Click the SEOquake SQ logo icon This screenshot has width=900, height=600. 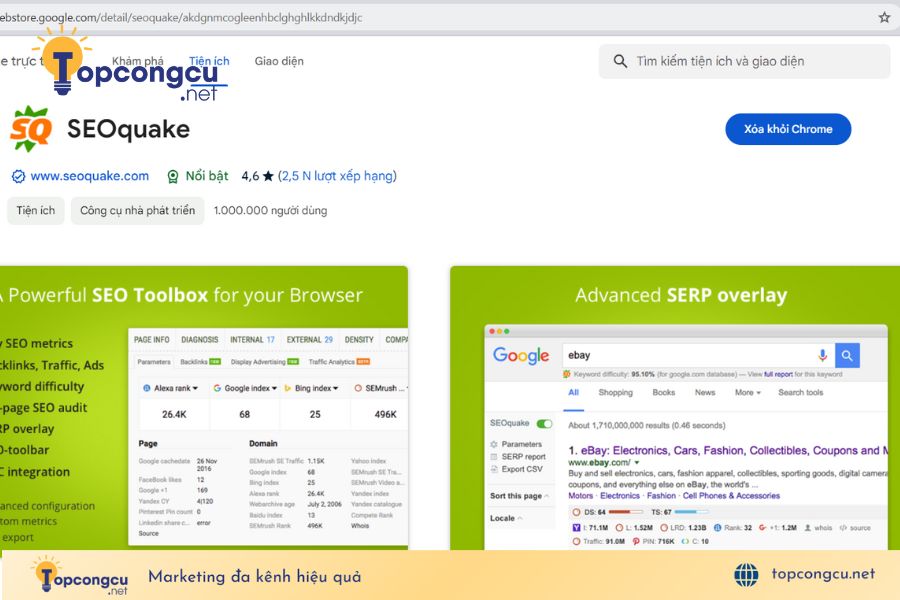[x=30, y=129]
